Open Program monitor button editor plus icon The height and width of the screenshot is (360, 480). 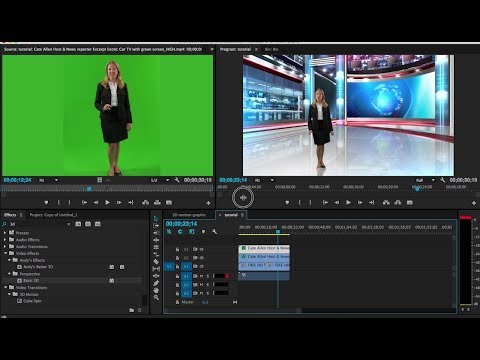[474, 203]
